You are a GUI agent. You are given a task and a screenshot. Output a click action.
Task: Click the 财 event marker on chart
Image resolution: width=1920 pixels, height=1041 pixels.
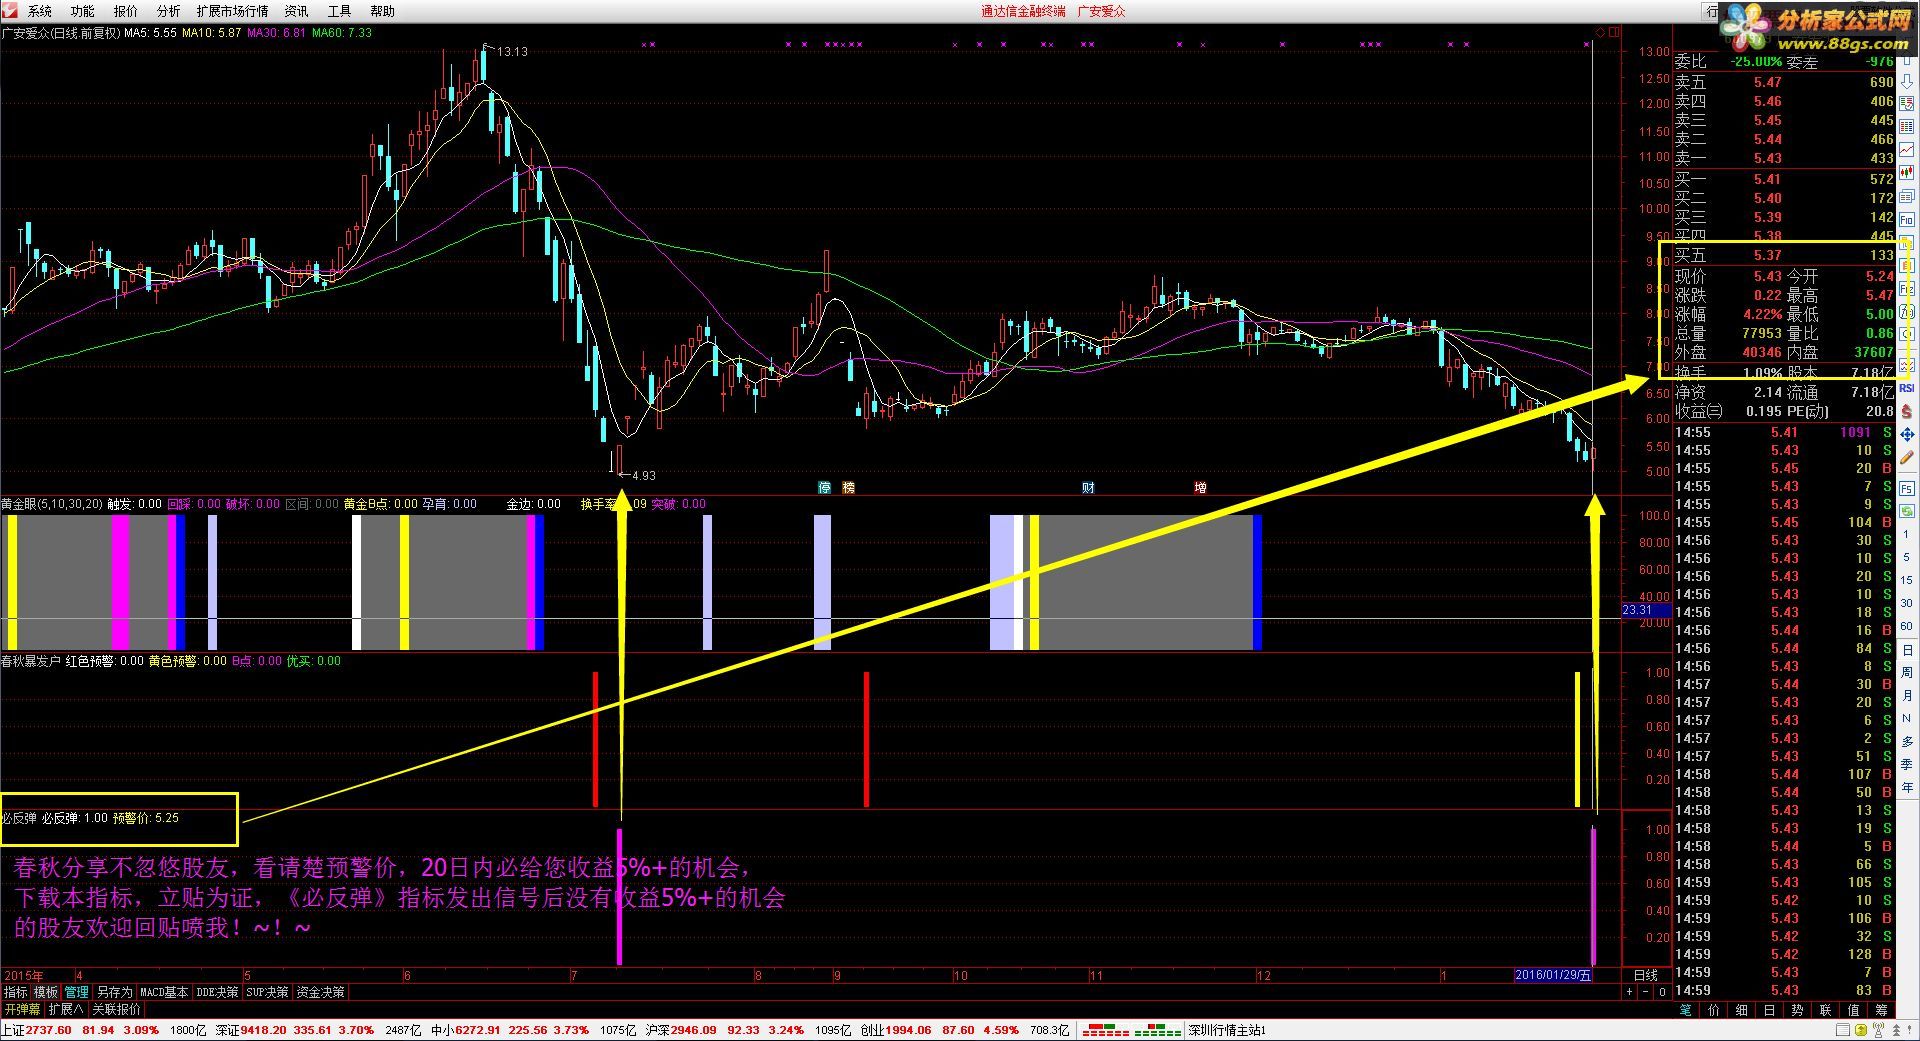point(1088,488)
